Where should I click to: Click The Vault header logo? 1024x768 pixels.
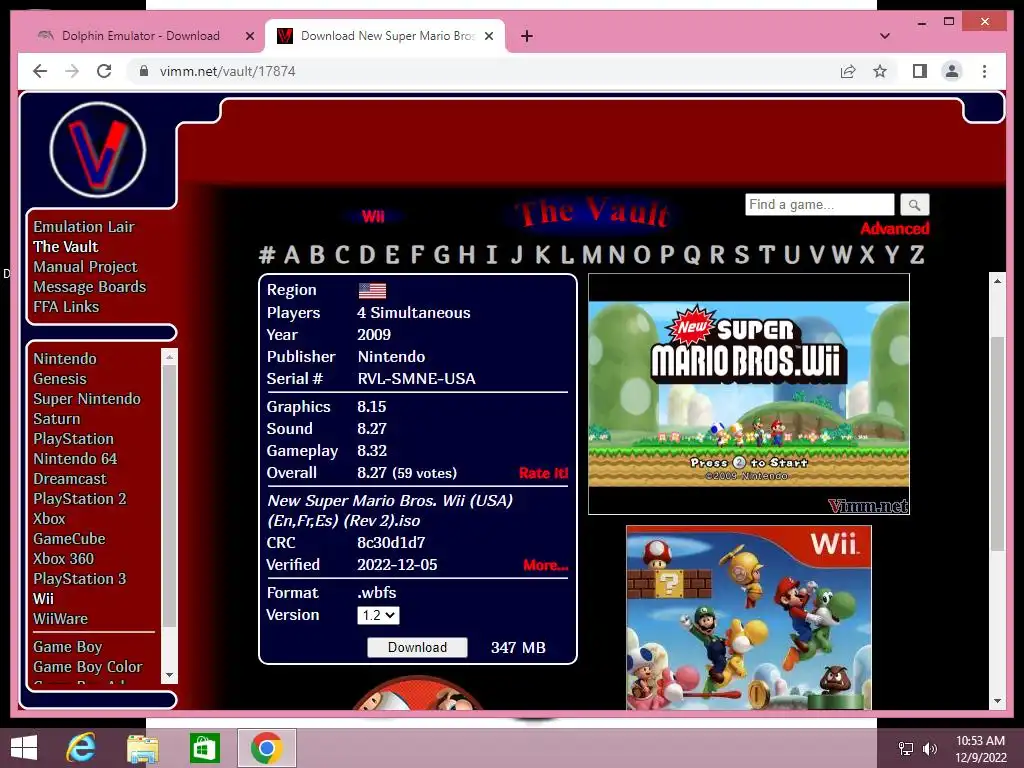tap(592, 214)
